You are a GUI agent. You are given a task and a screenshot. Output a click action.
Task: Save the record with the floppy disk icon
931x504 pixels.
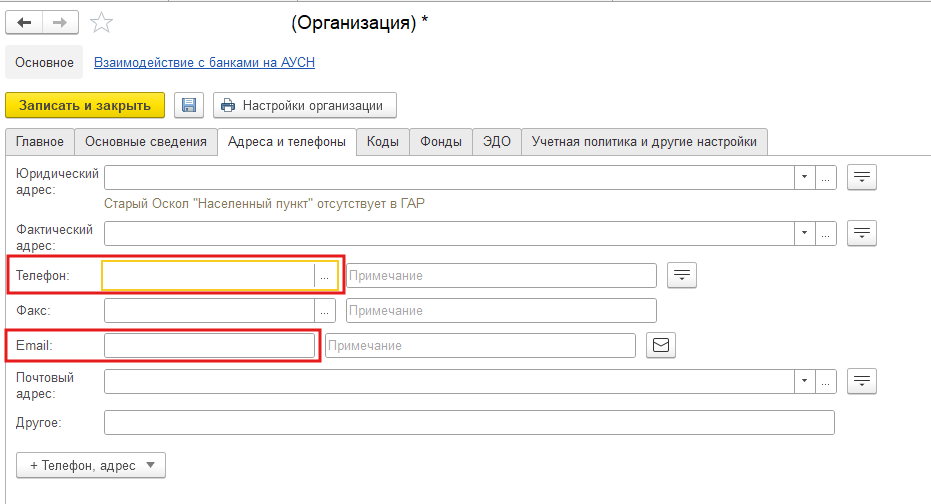pyautogui.click(x=189, y=105)
